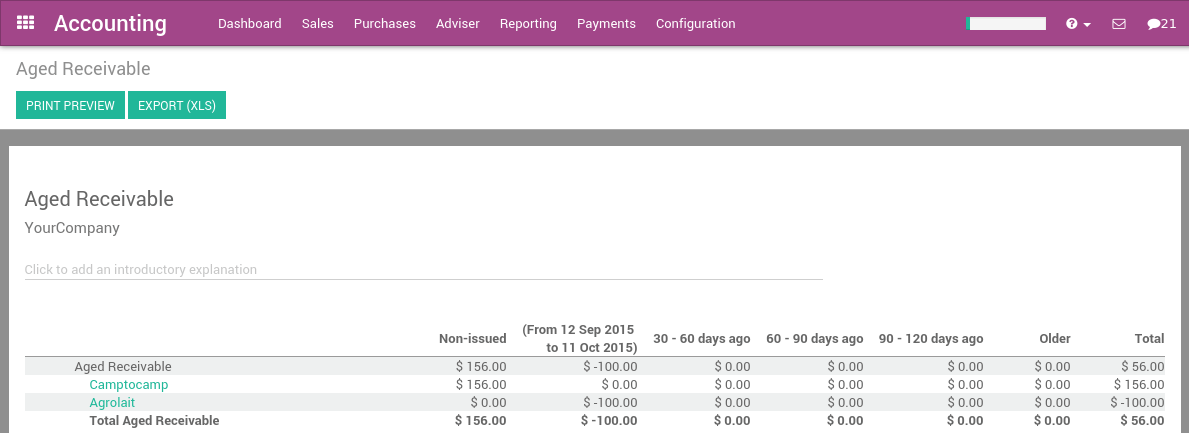Open the chat conversations icon
The height and width of the screenshot is (433, 1189).
pyautogui.click(x=1161, y=24)
